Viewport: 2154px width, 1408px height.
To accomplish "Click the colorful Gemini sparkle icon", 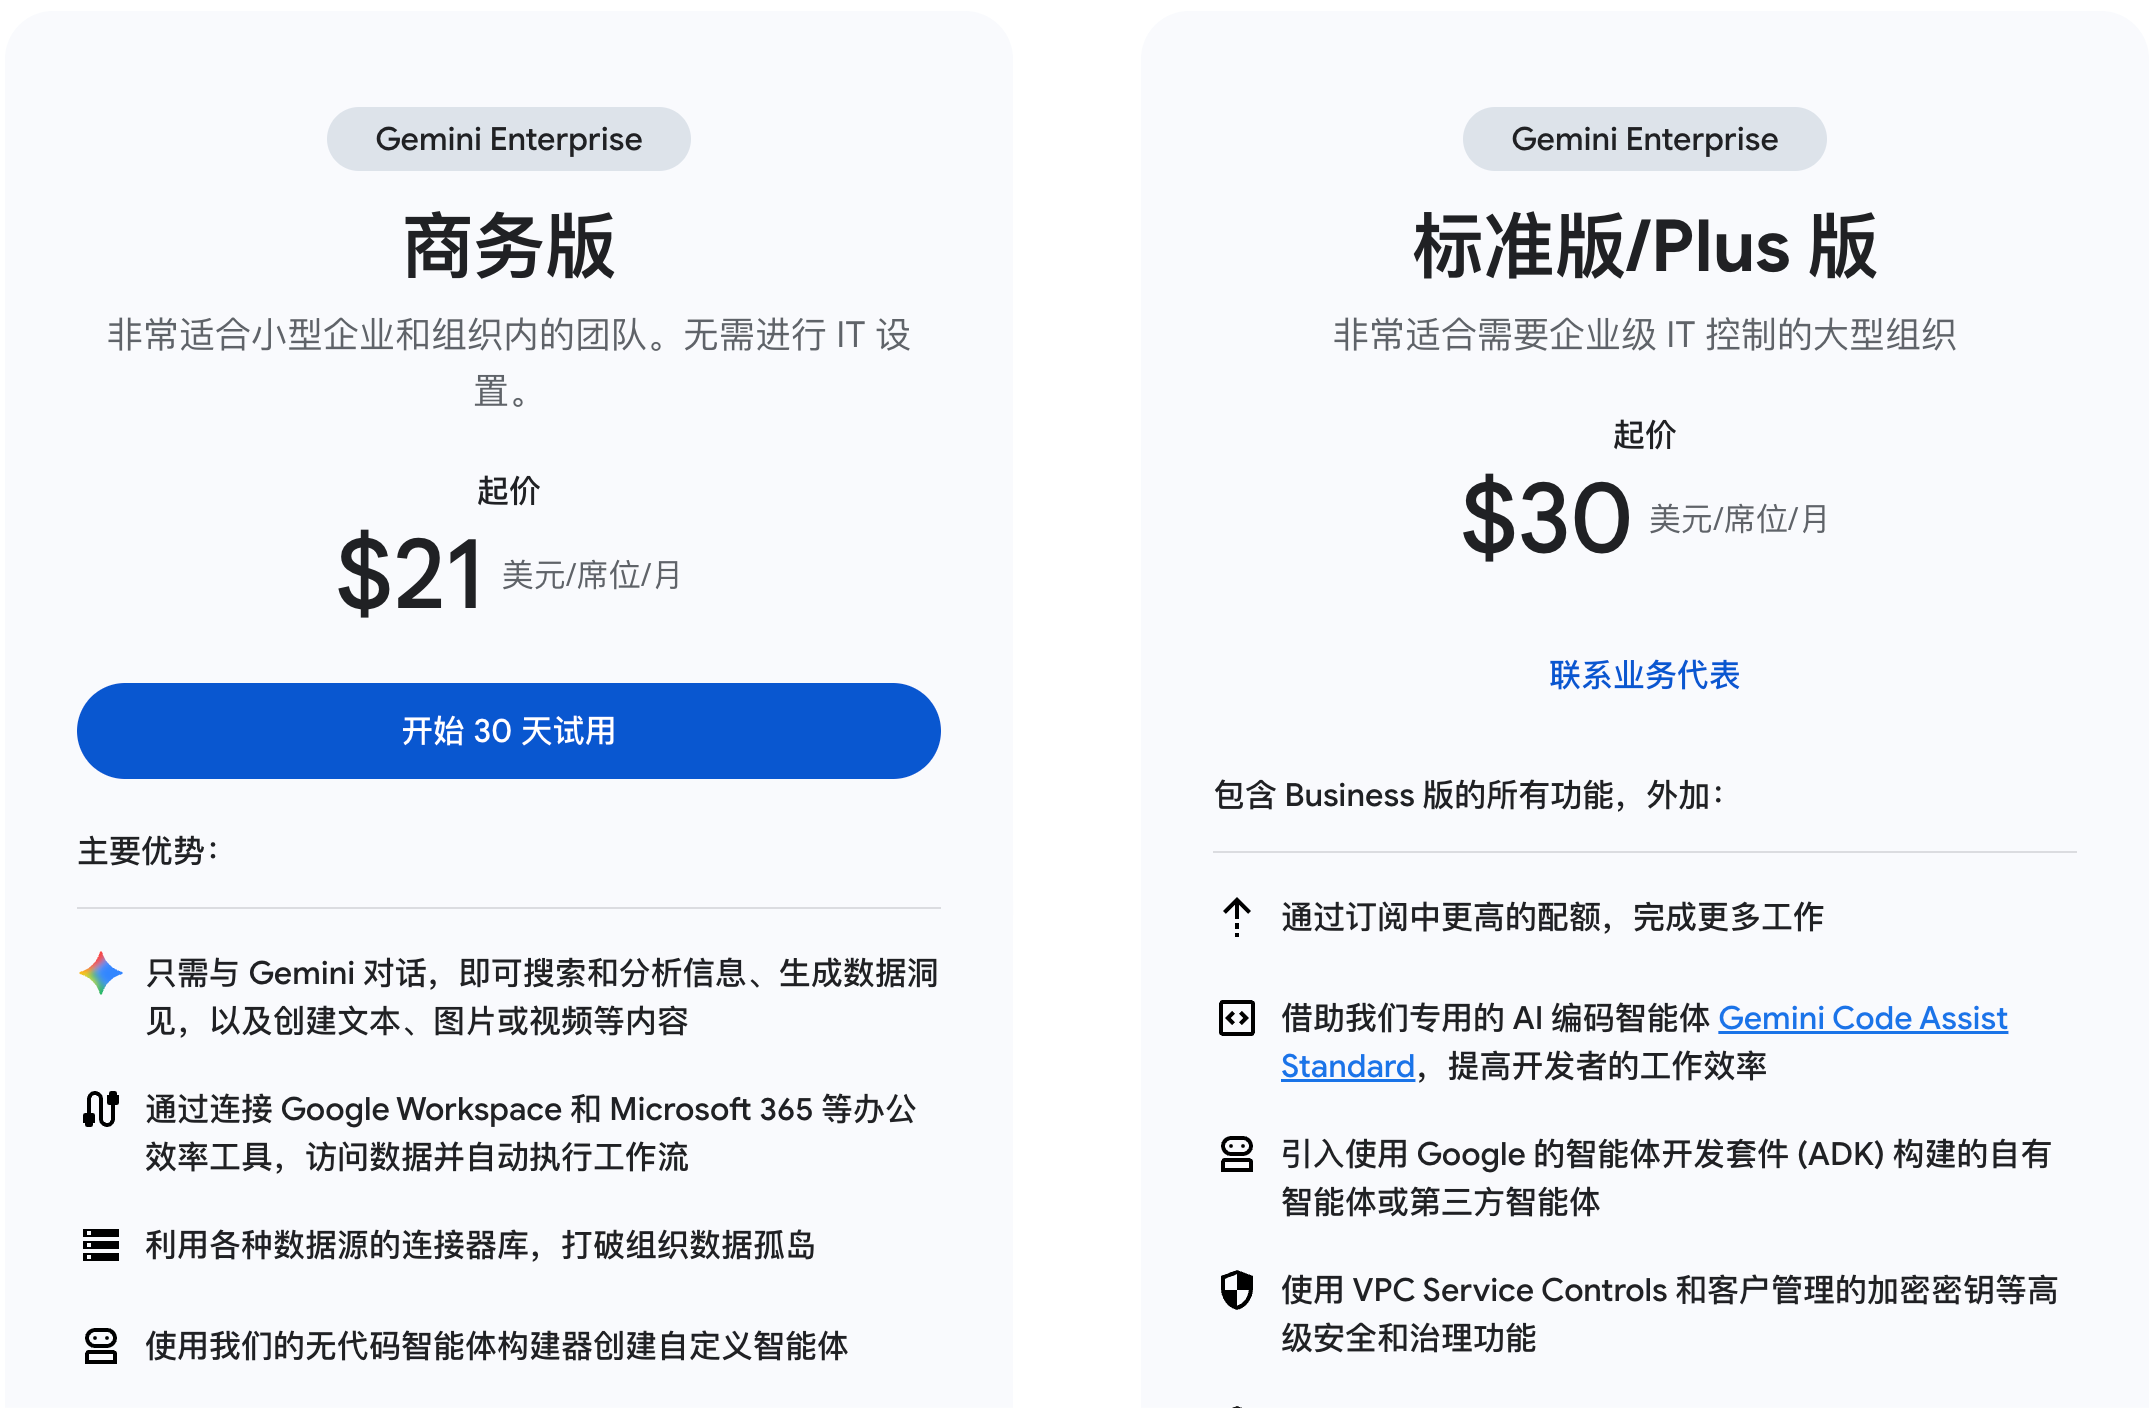I will pos(101,973).
